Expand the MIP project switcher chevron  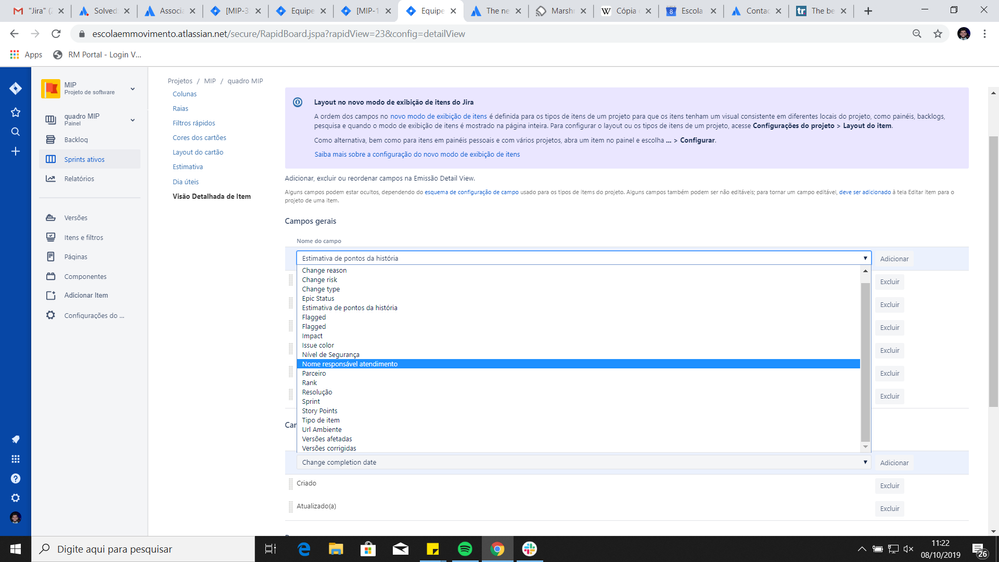coord(133,89)
